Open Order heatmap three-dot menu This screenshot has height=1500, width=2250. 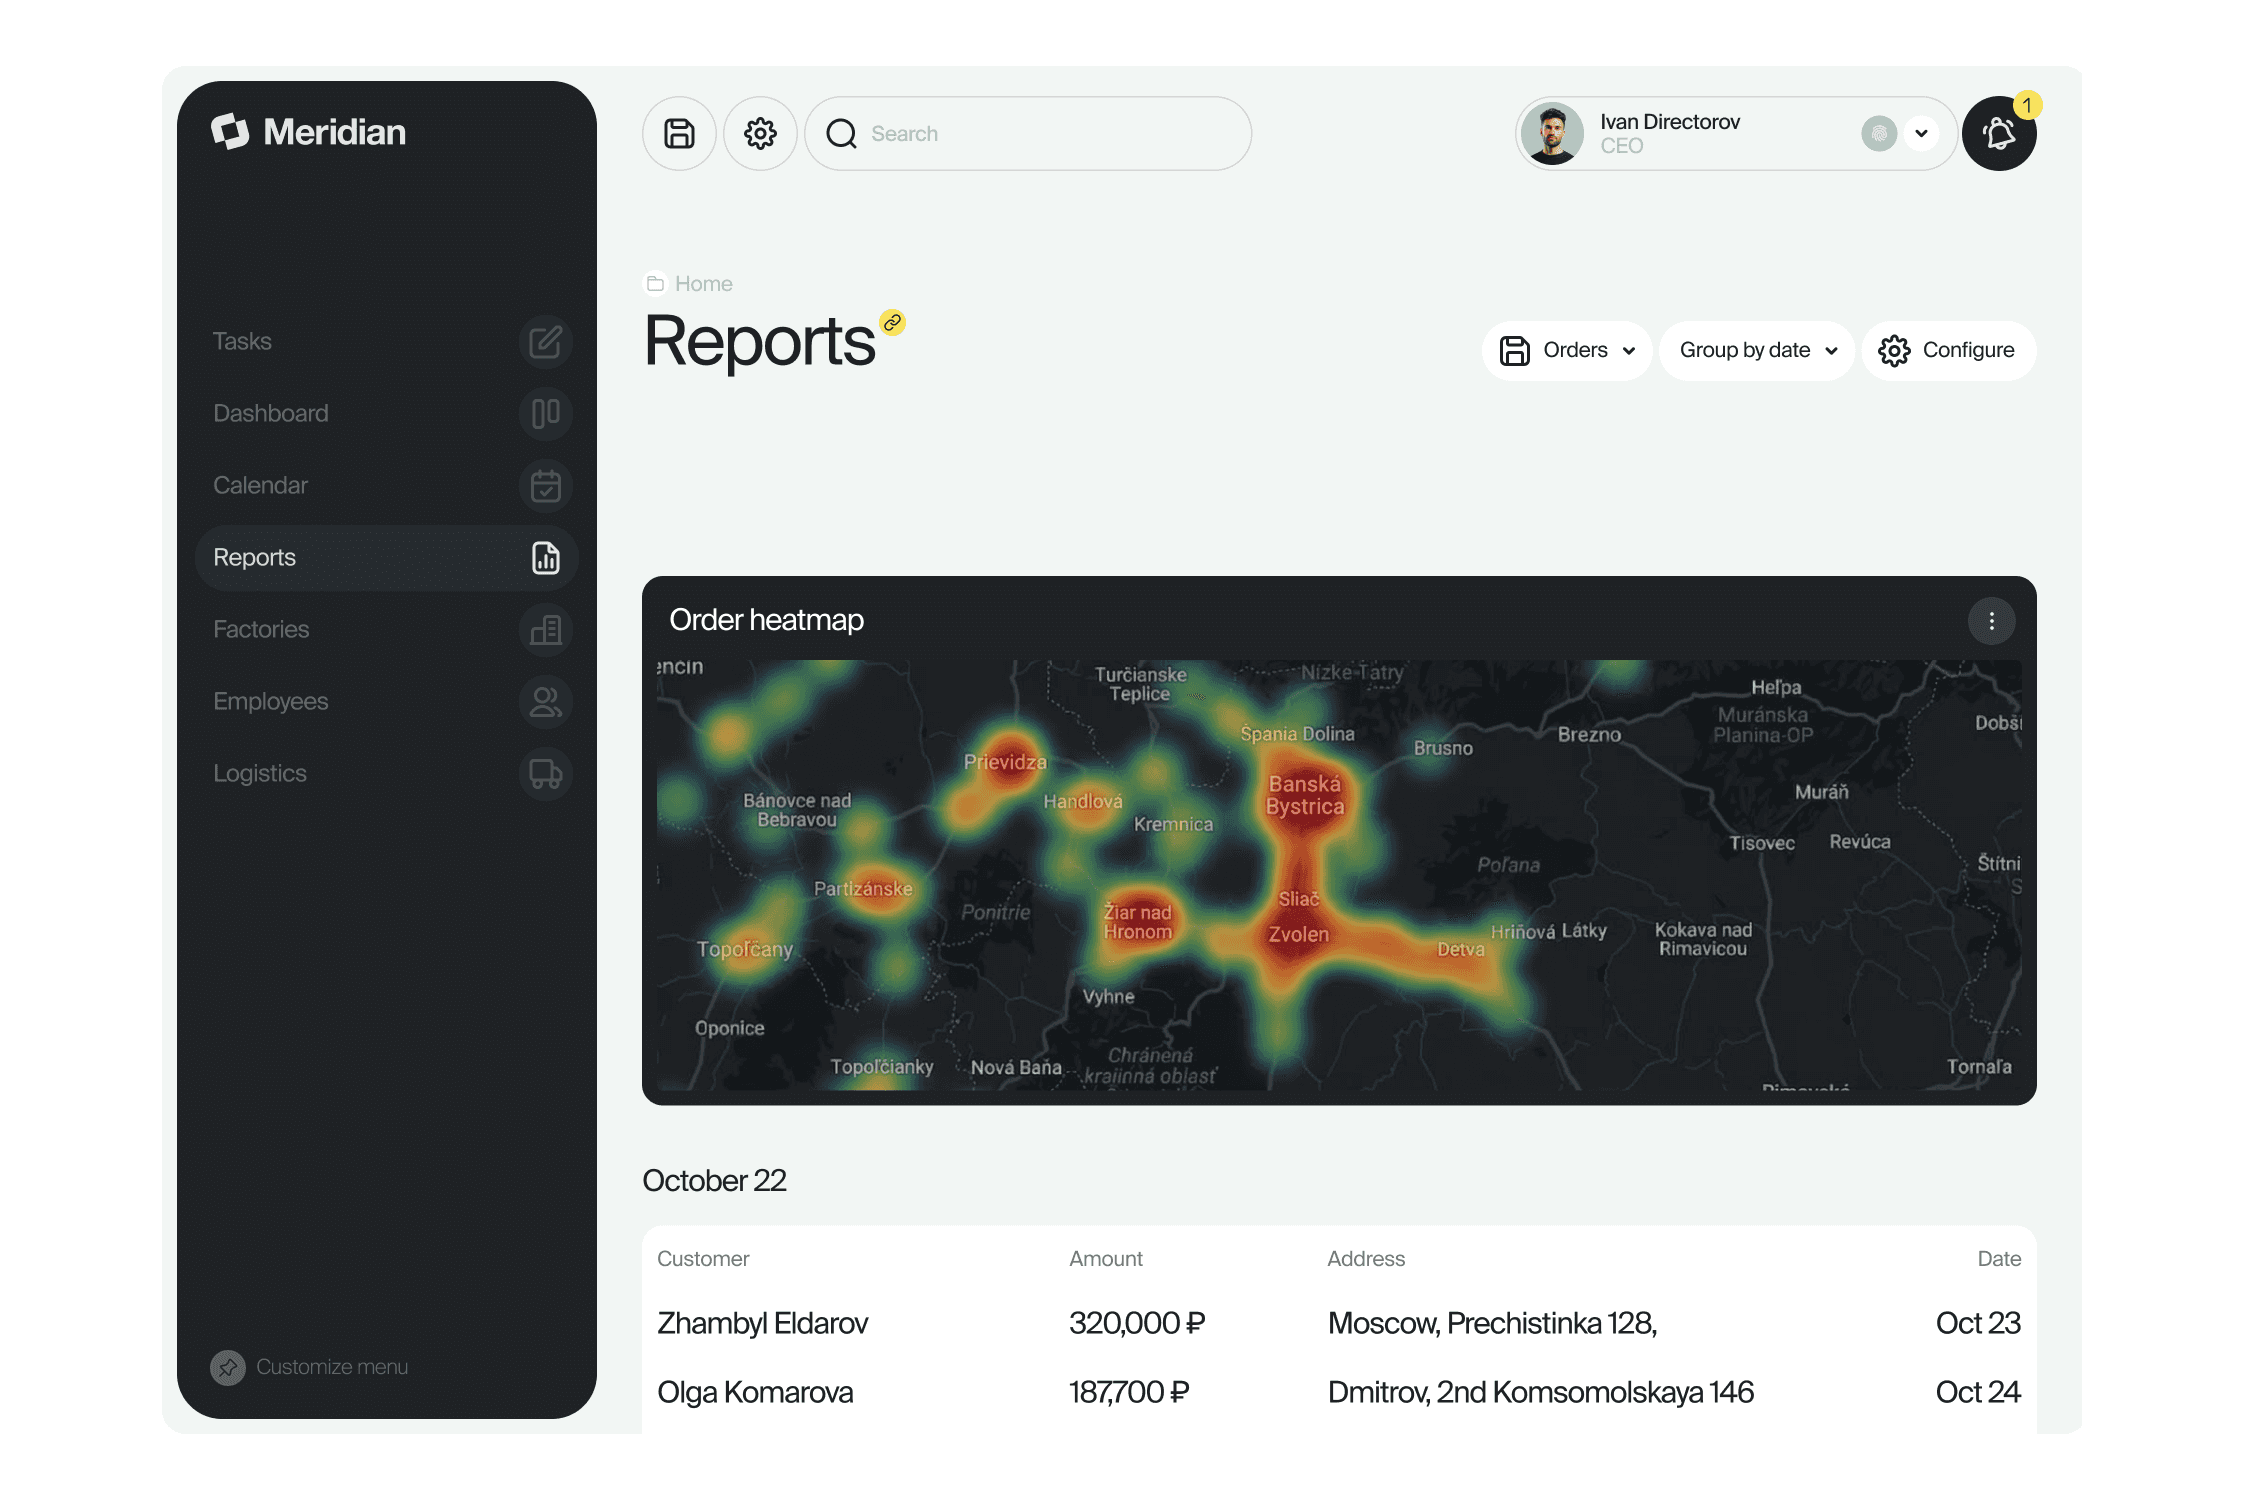pos(1991,621)
